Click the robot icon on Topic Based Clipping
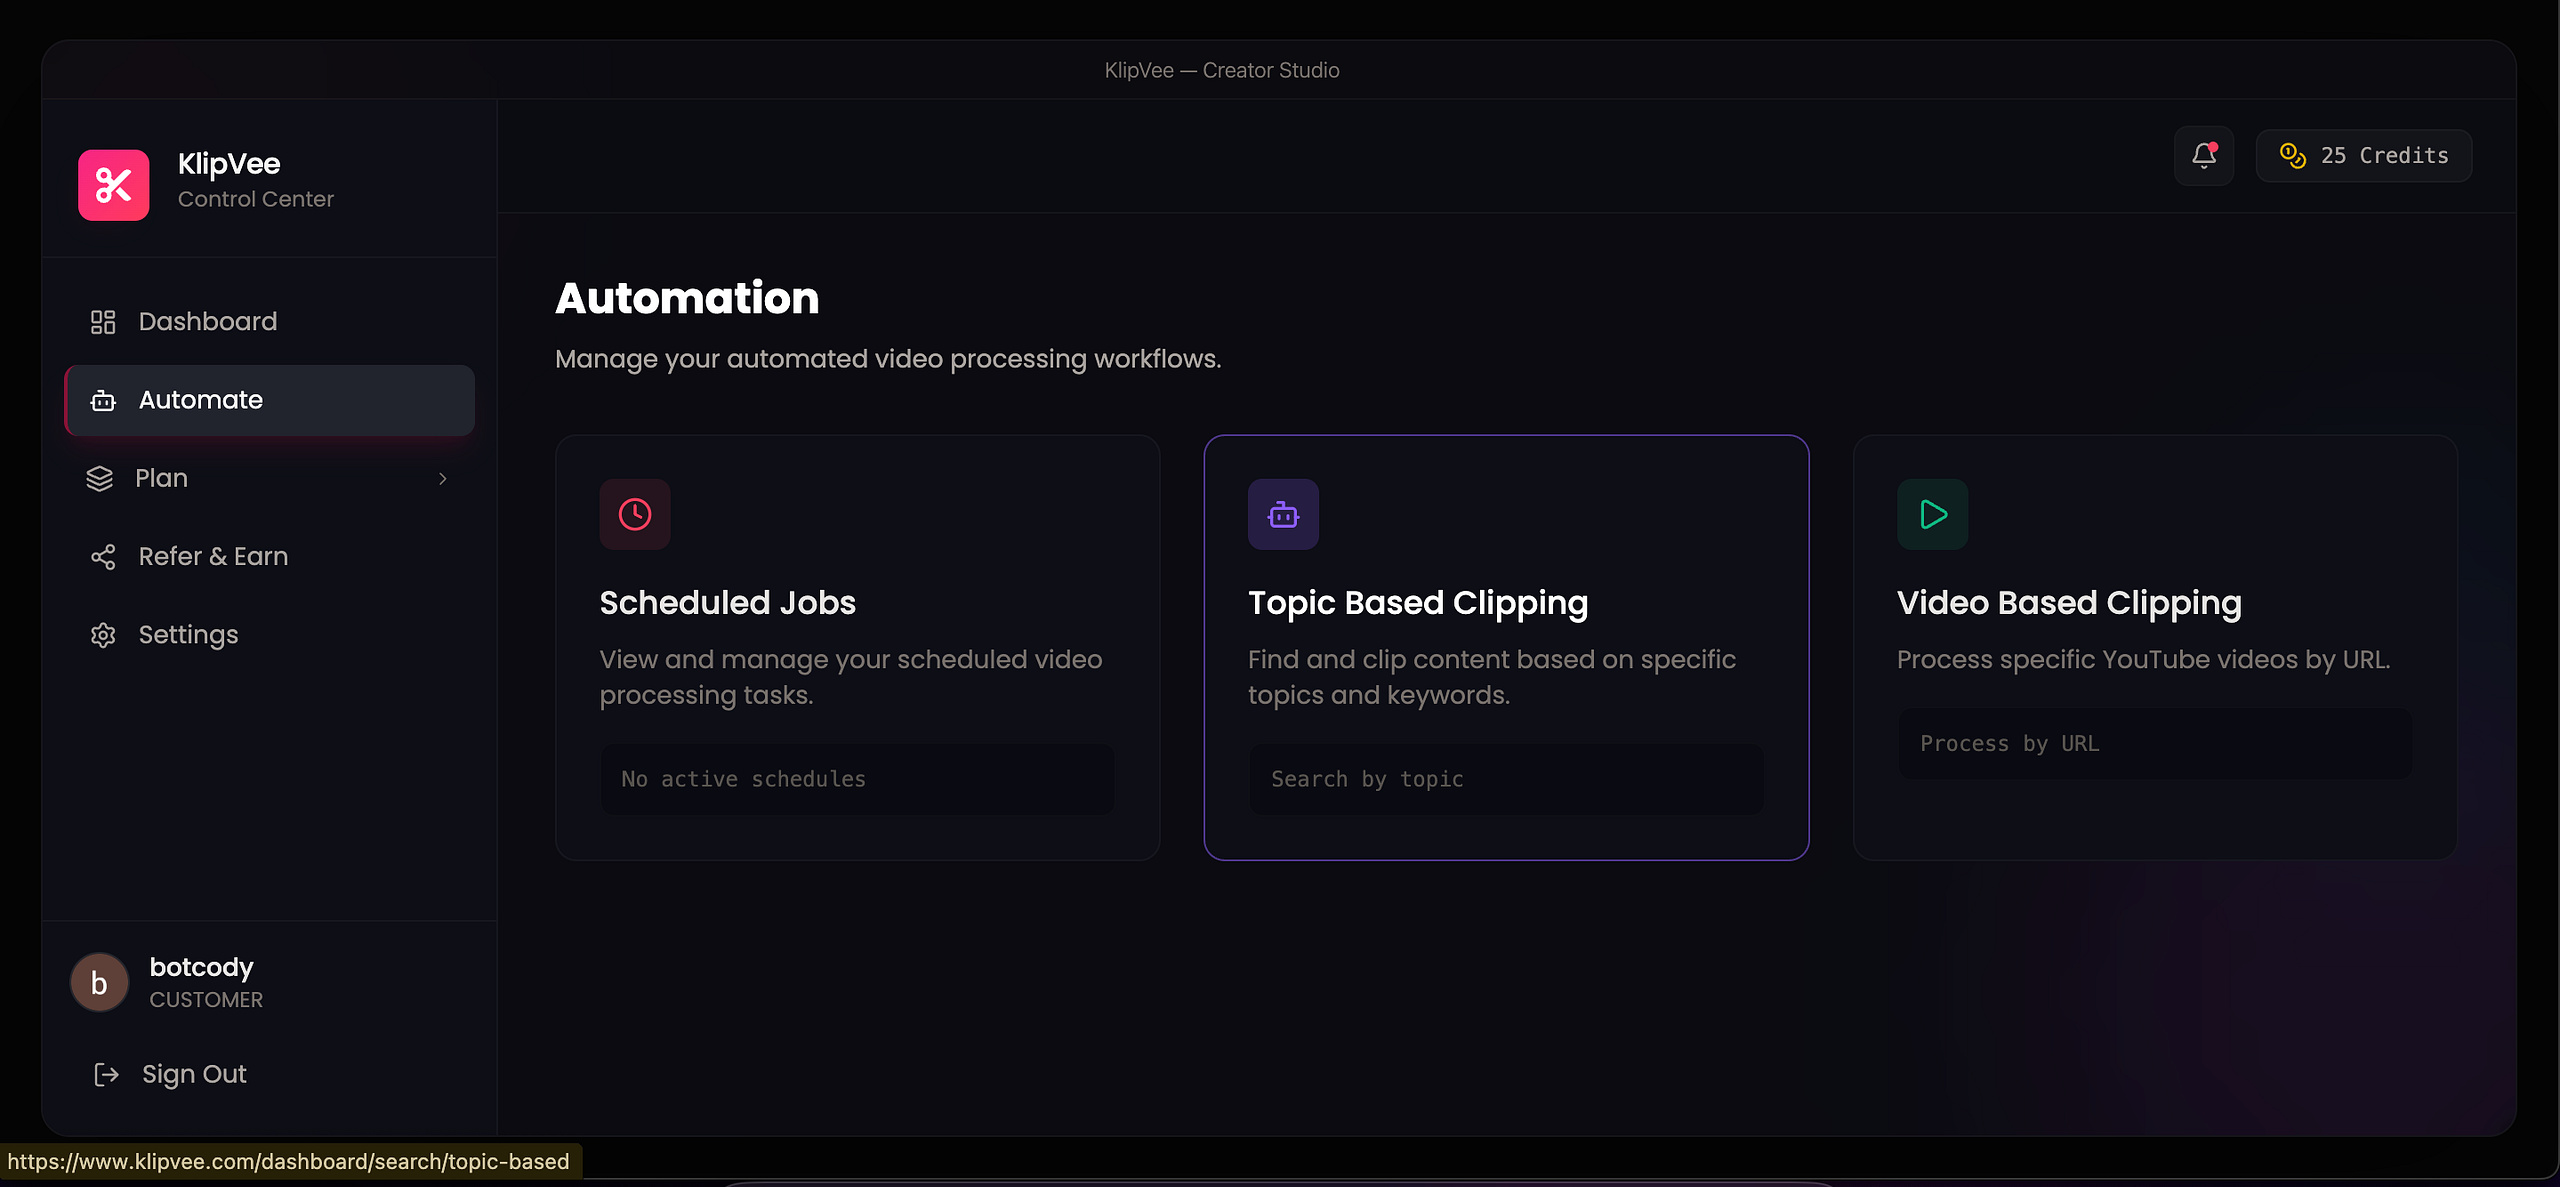Viewport: 2560px width, 1187px height. (1283, 514)
